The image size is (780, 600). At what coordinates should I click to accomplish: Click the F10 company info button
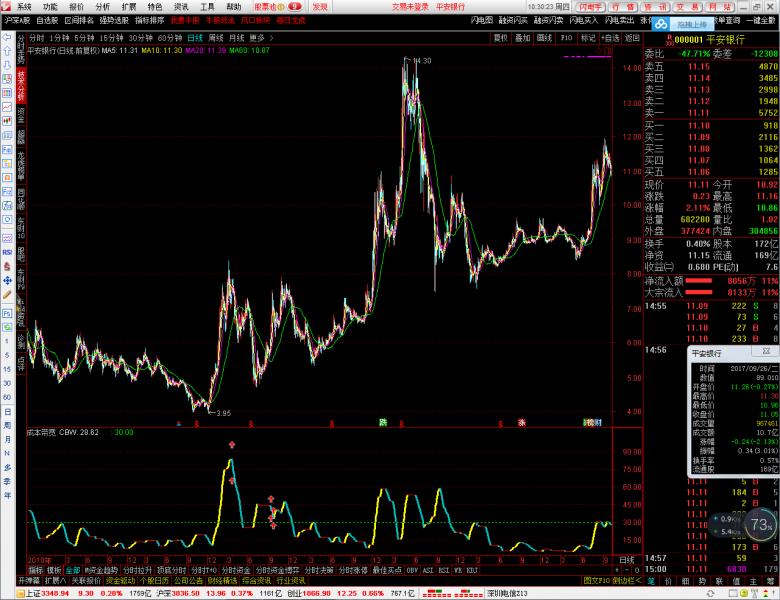pyautogui.click(x=566, y=38)
